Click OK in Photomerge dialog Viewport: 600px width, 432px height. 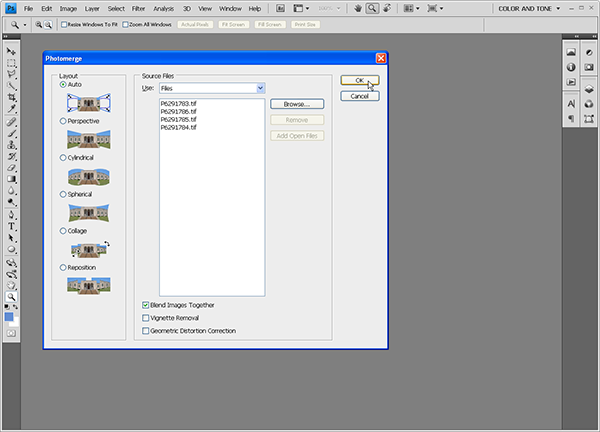360,80
